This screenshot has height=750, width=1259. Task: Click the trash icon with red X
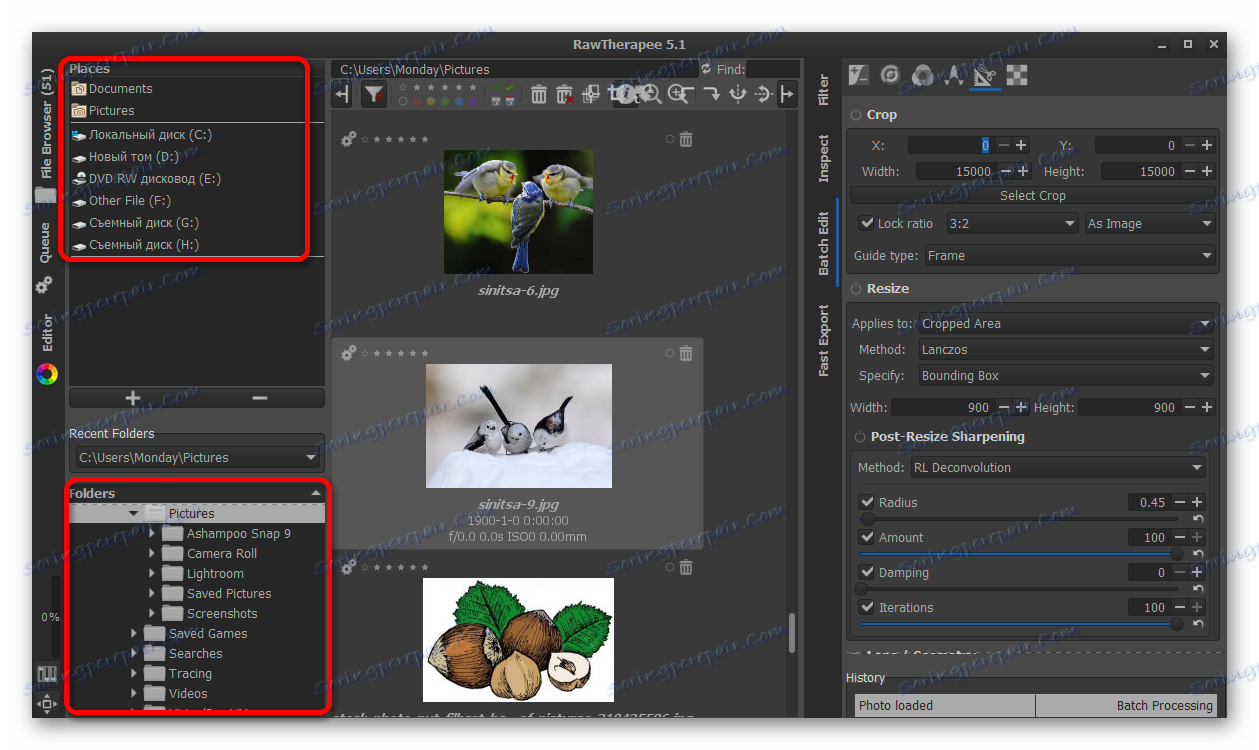coord(565,94)
